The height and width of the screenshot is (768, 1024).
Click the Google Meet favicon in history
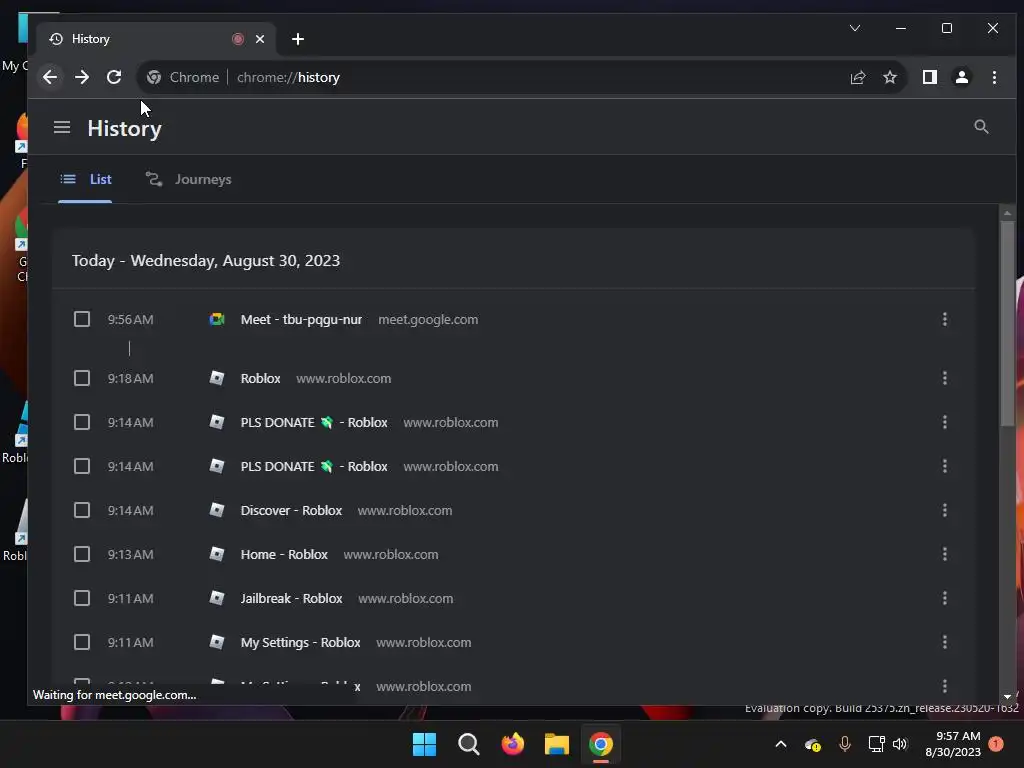pos(217,319)
